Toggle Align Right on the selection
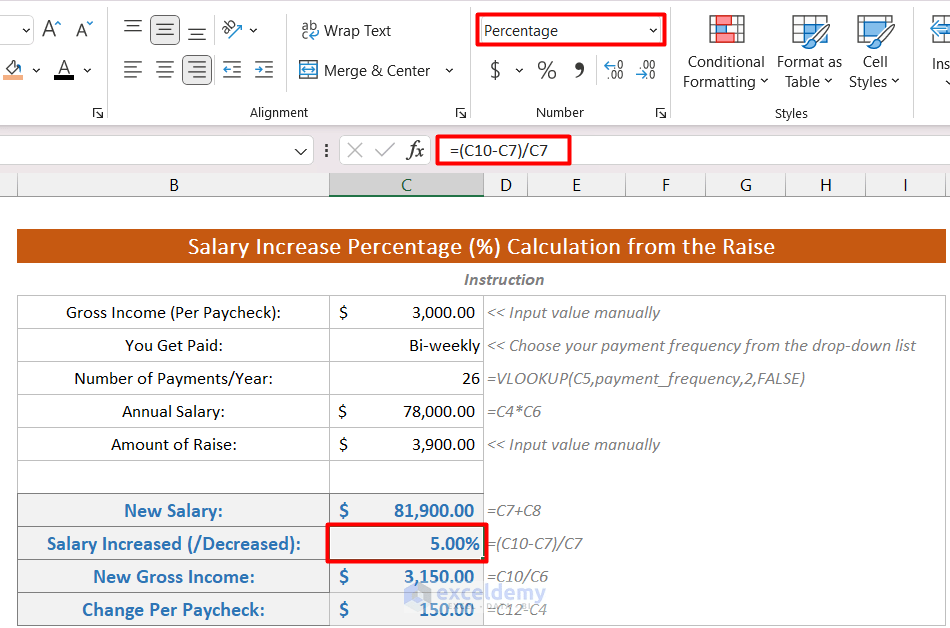This screenshot has width=950, height=628. 197,70
